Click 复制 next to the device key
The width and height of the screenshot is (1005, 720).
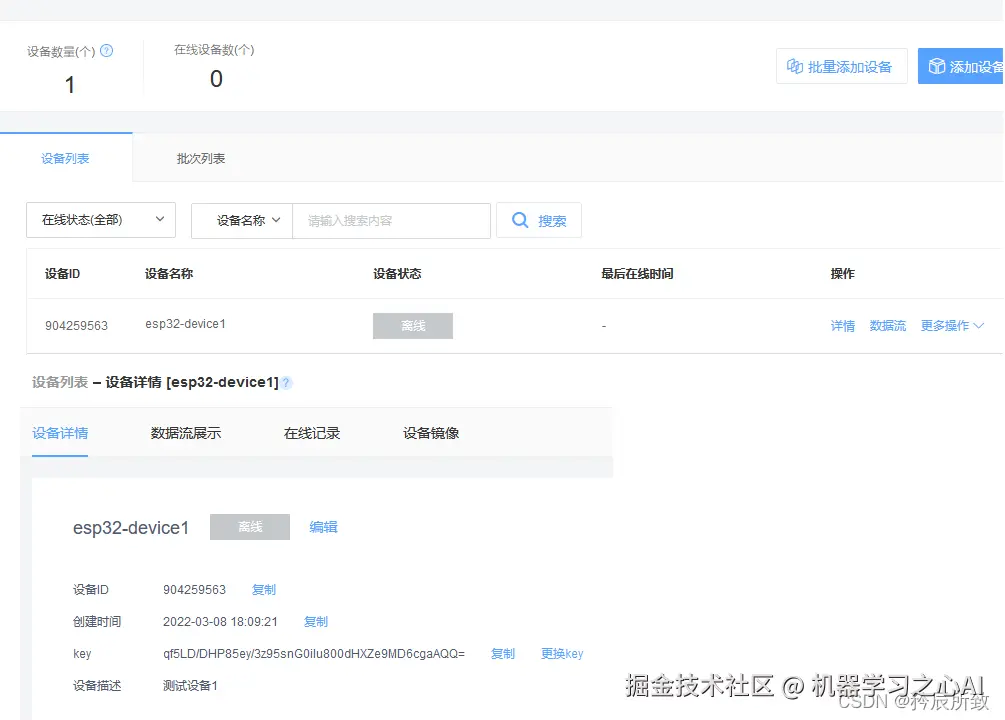(503, 653)
